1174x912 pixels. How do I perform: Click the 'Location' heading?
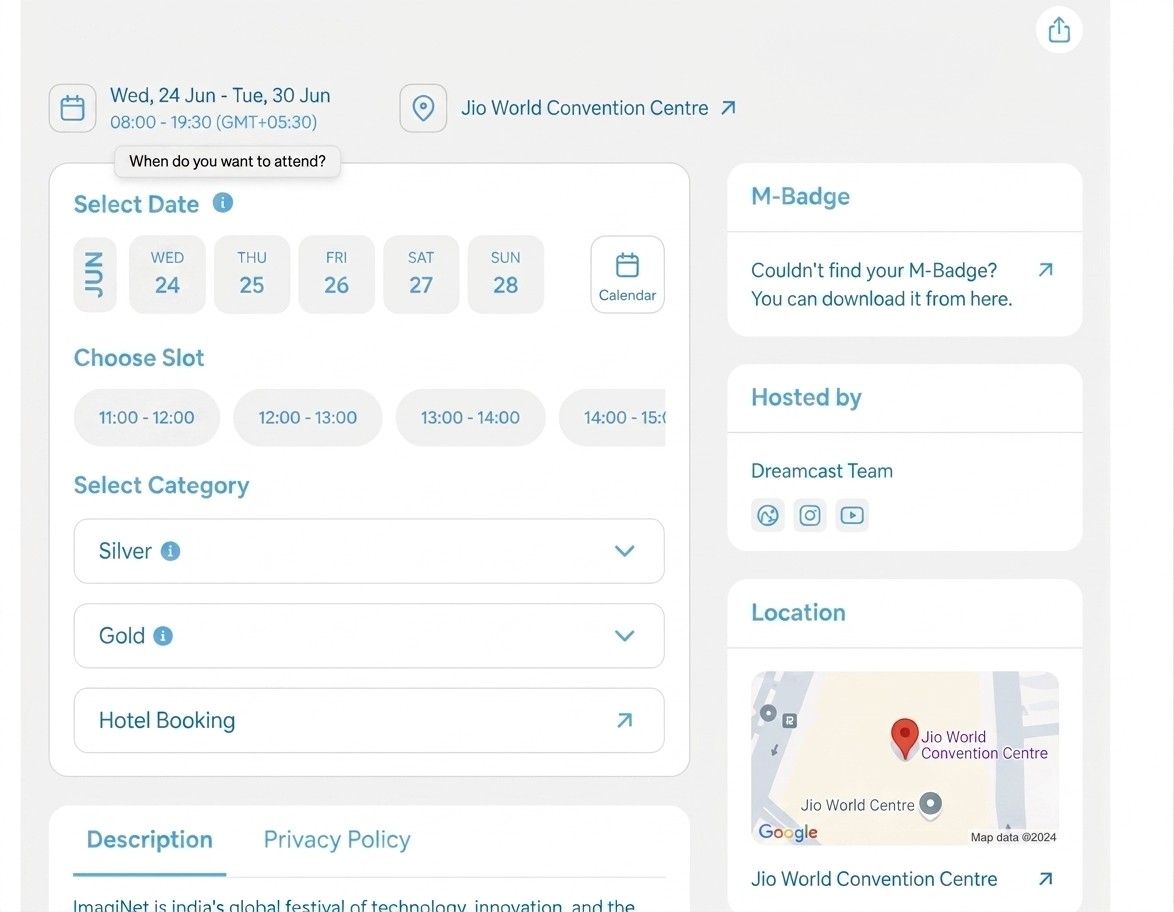click(798, 612)
